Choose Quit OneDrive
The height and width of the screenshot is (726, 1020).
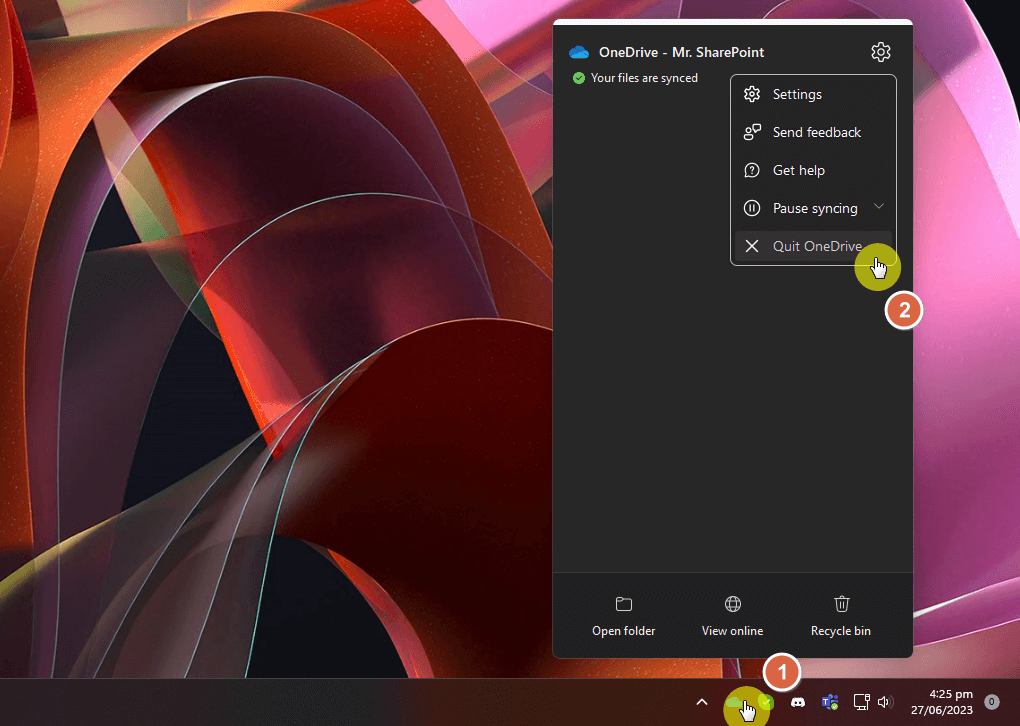pos(813,247)
